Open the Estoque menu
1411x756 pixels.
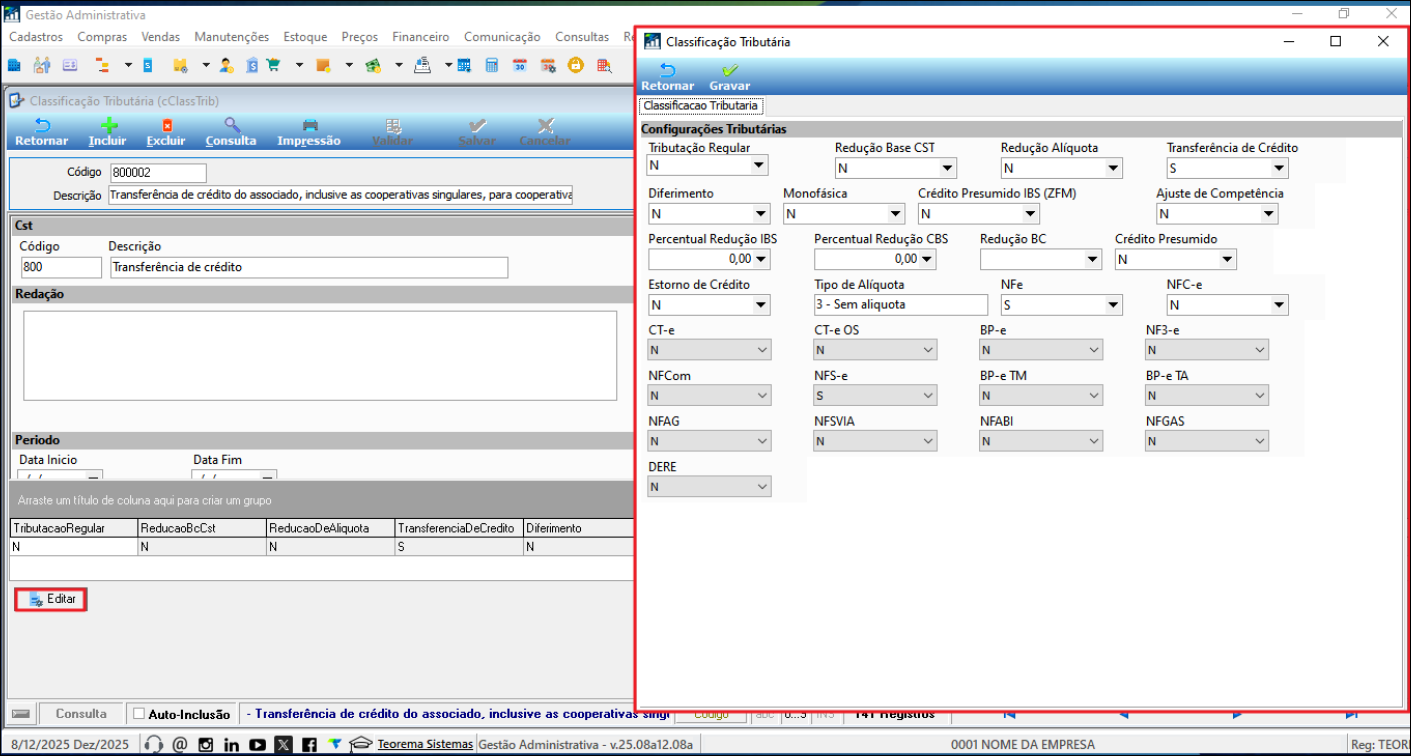305,37
